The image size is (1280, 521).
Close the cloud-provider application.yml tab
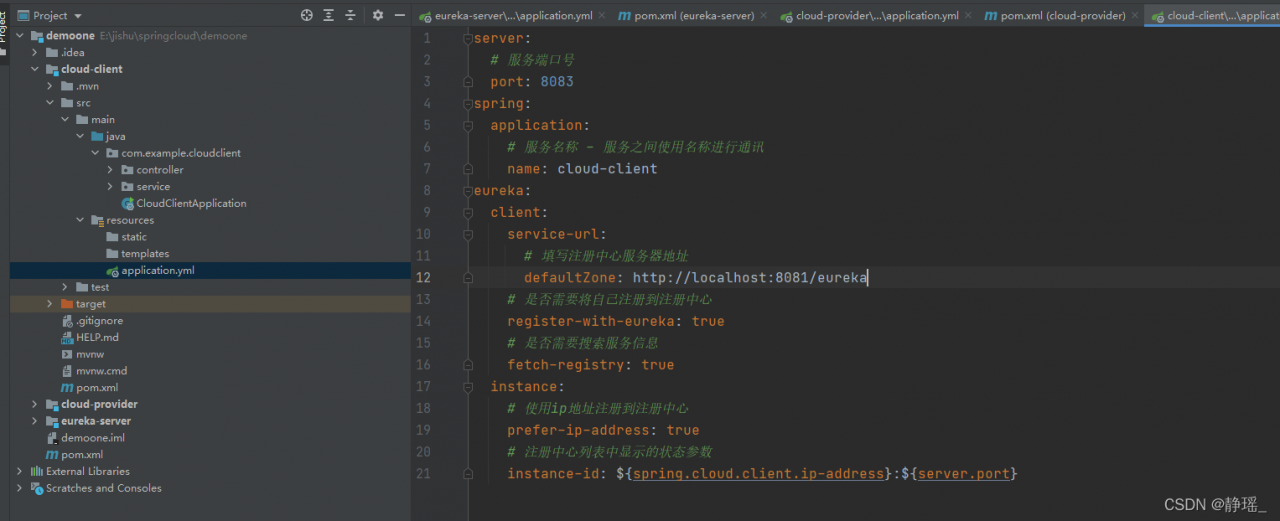[x=969, y=16]
